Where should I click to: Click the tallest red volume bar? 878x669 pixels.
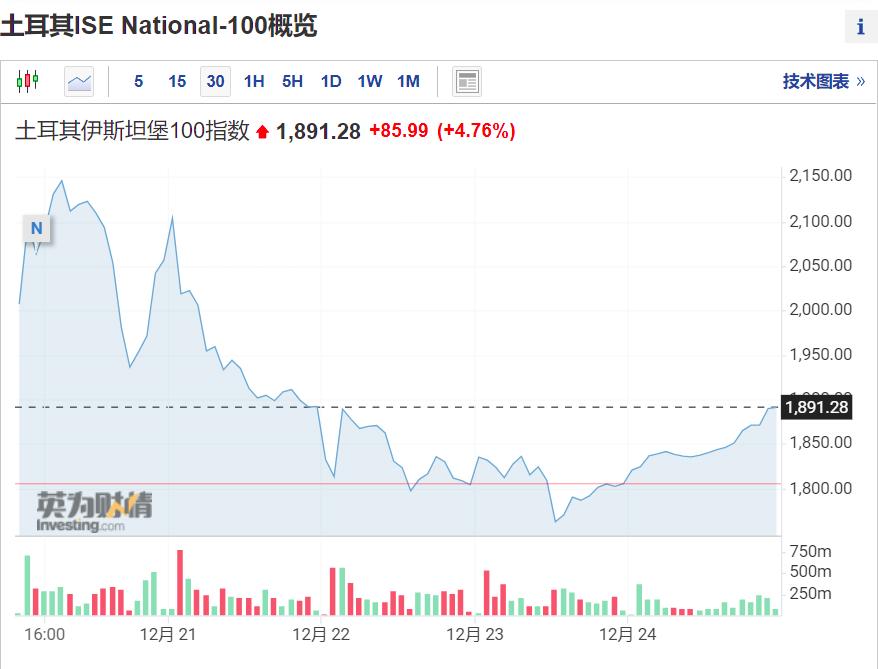(180, 582)
